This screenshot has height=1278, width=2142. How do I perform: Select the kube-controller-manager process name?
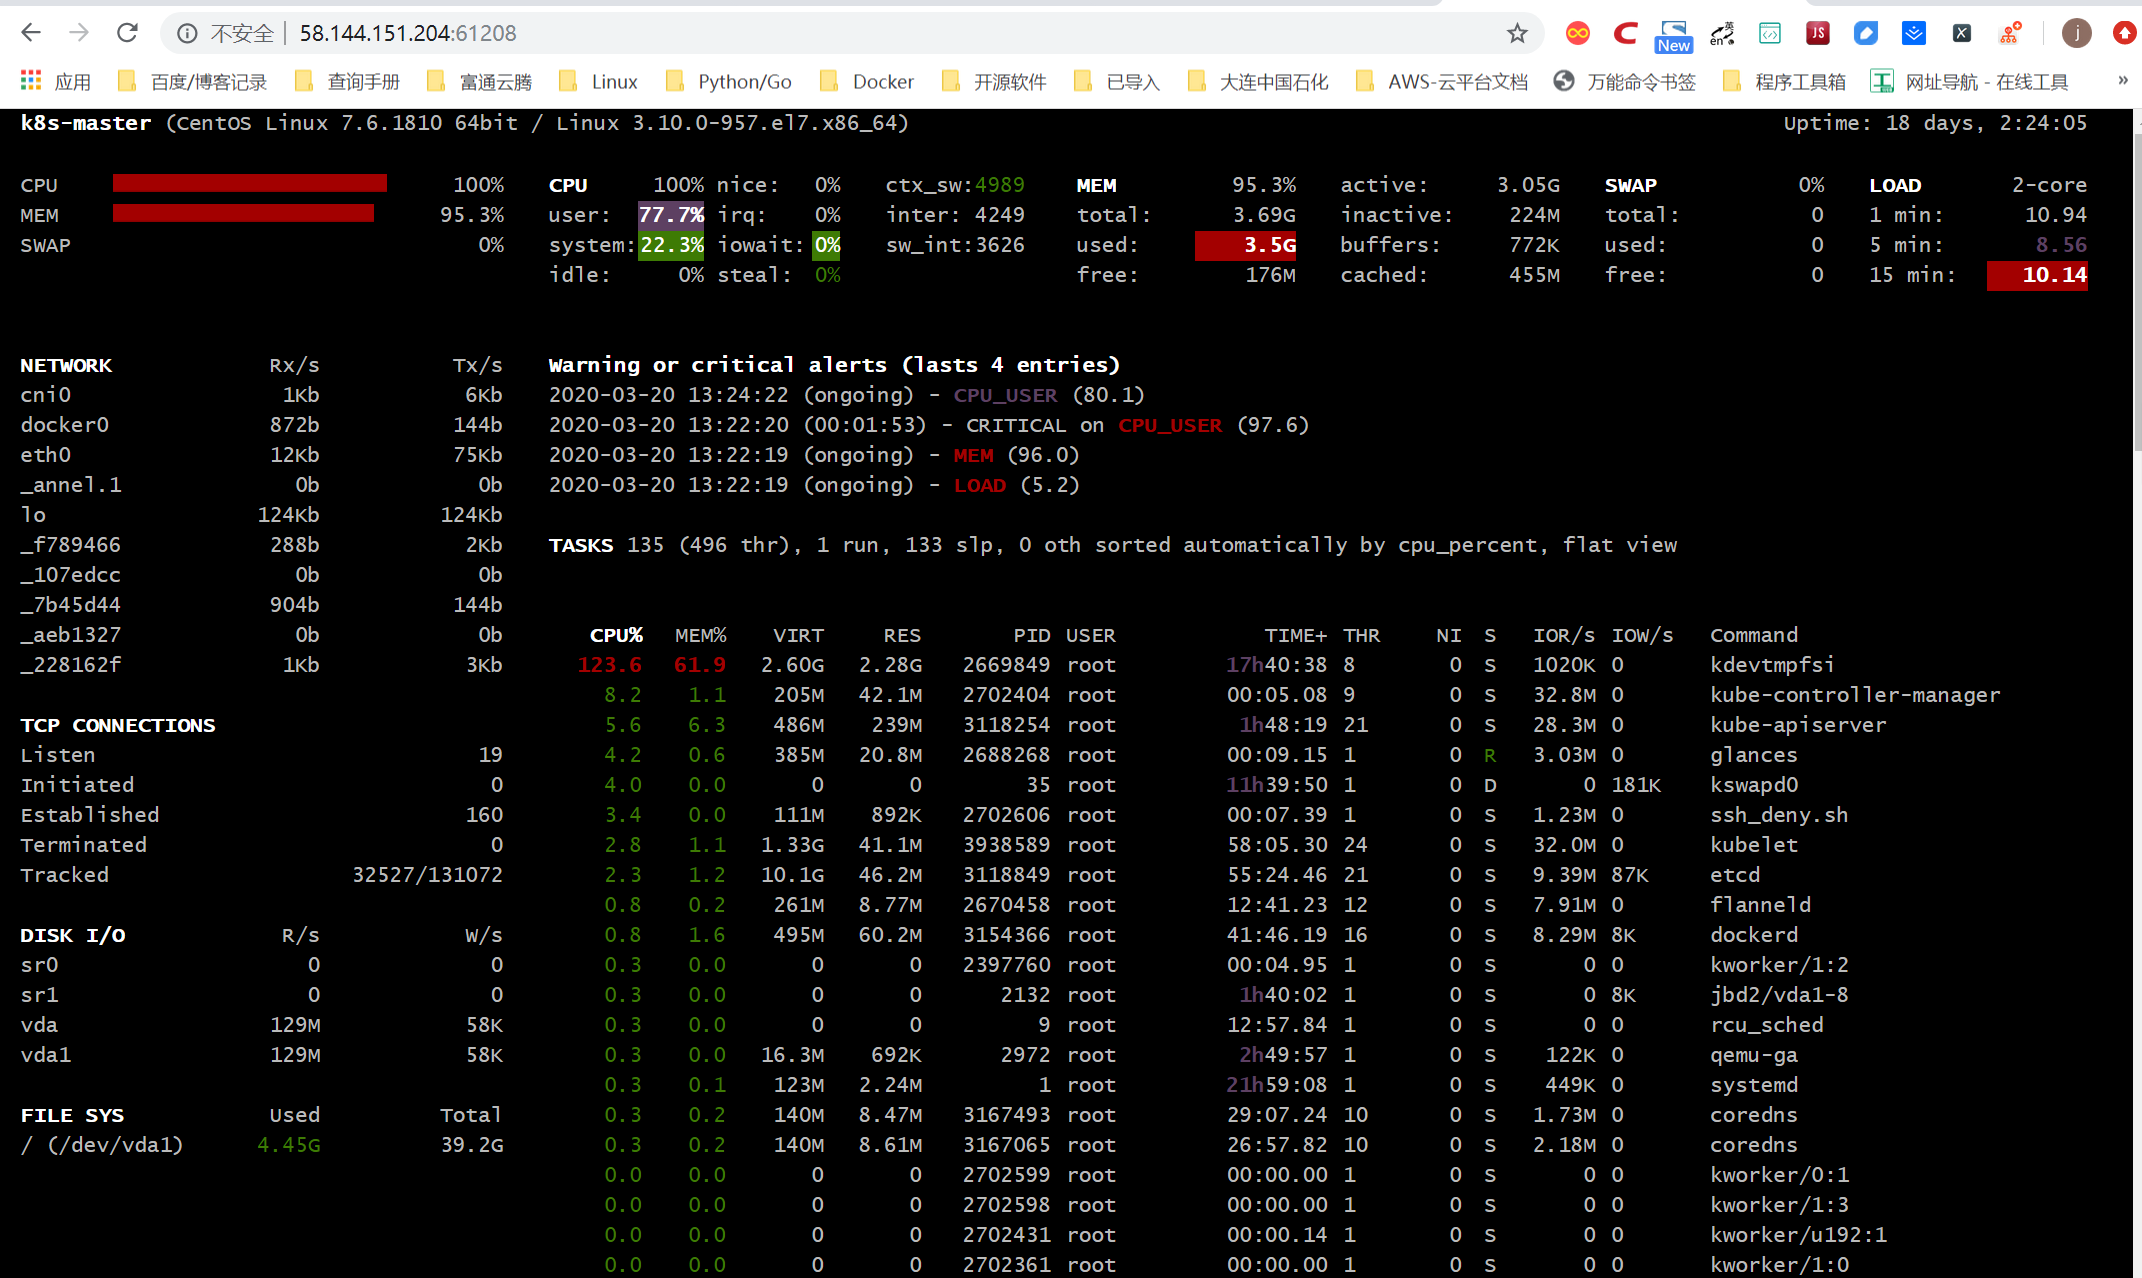(x=1855, y=695)
